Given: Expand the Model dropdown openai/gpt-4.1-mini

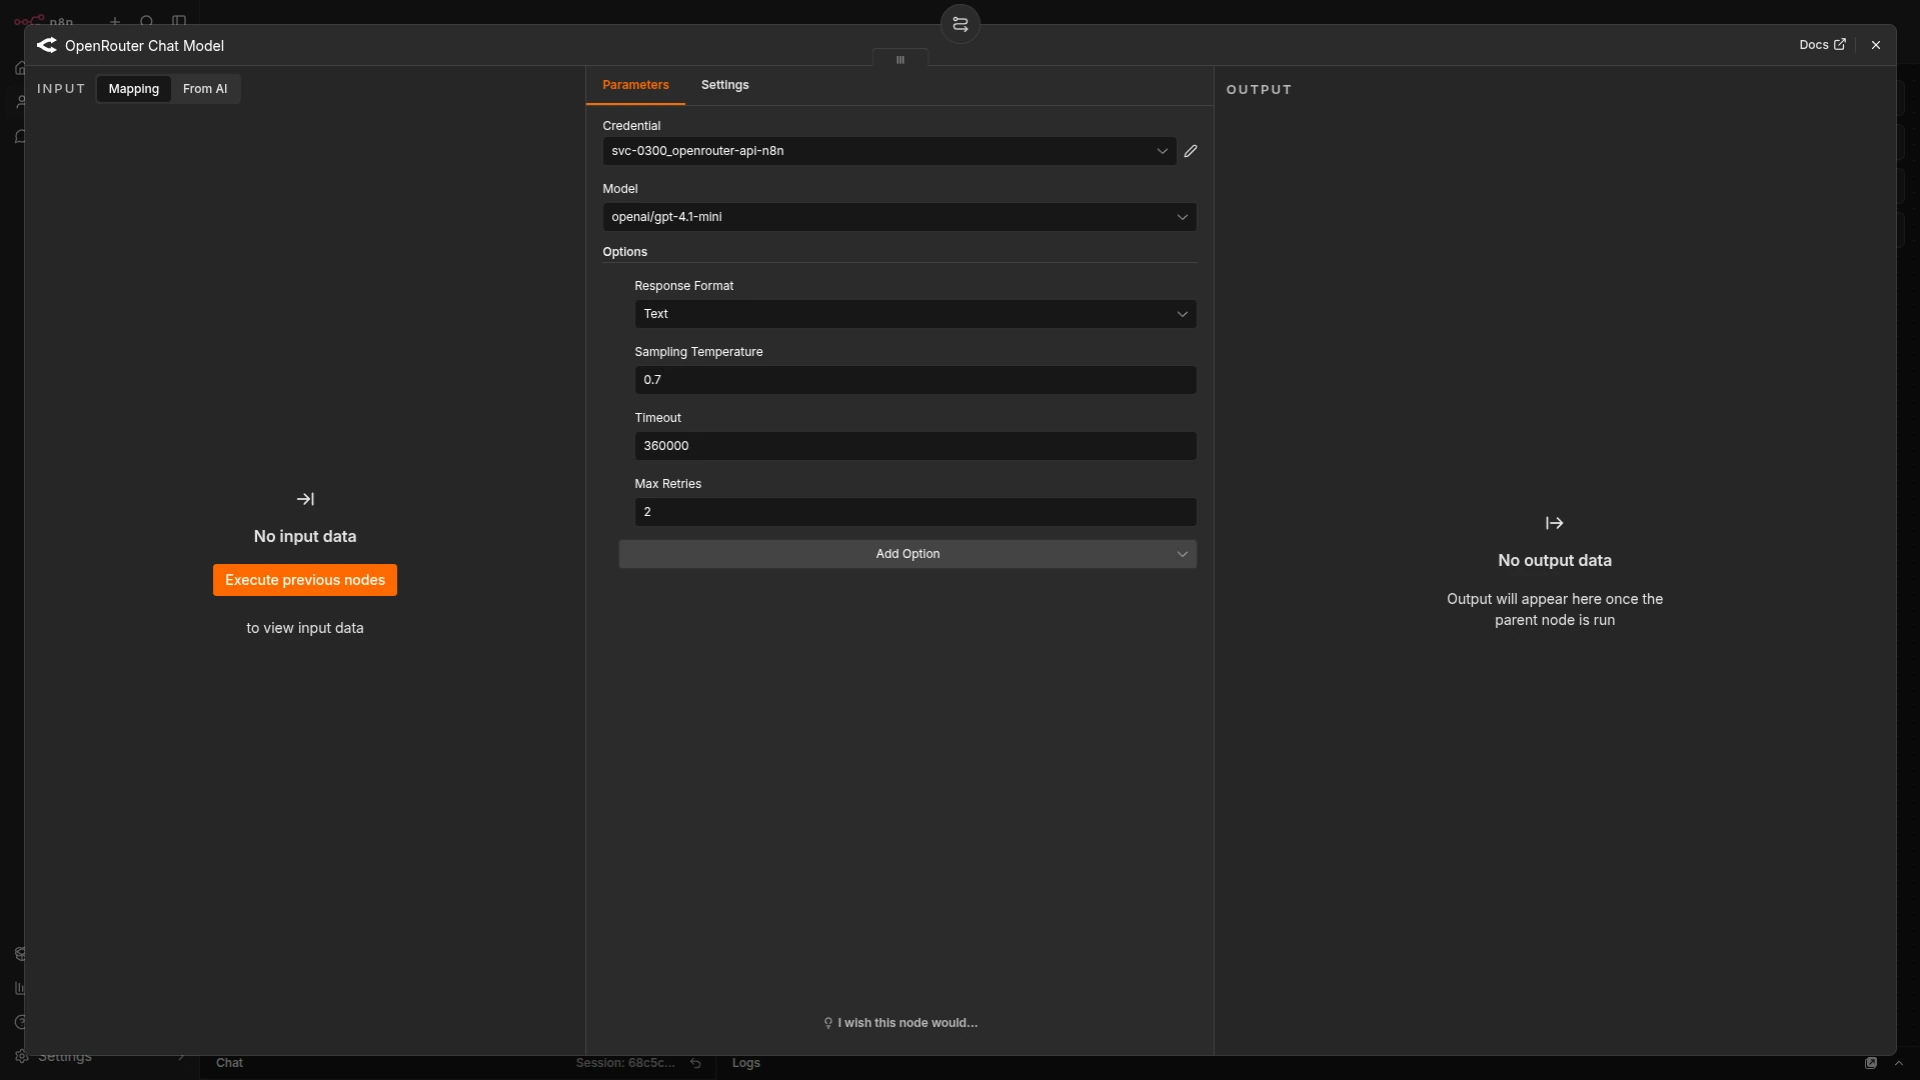Looking at the screenshot, I should point(899,217).
